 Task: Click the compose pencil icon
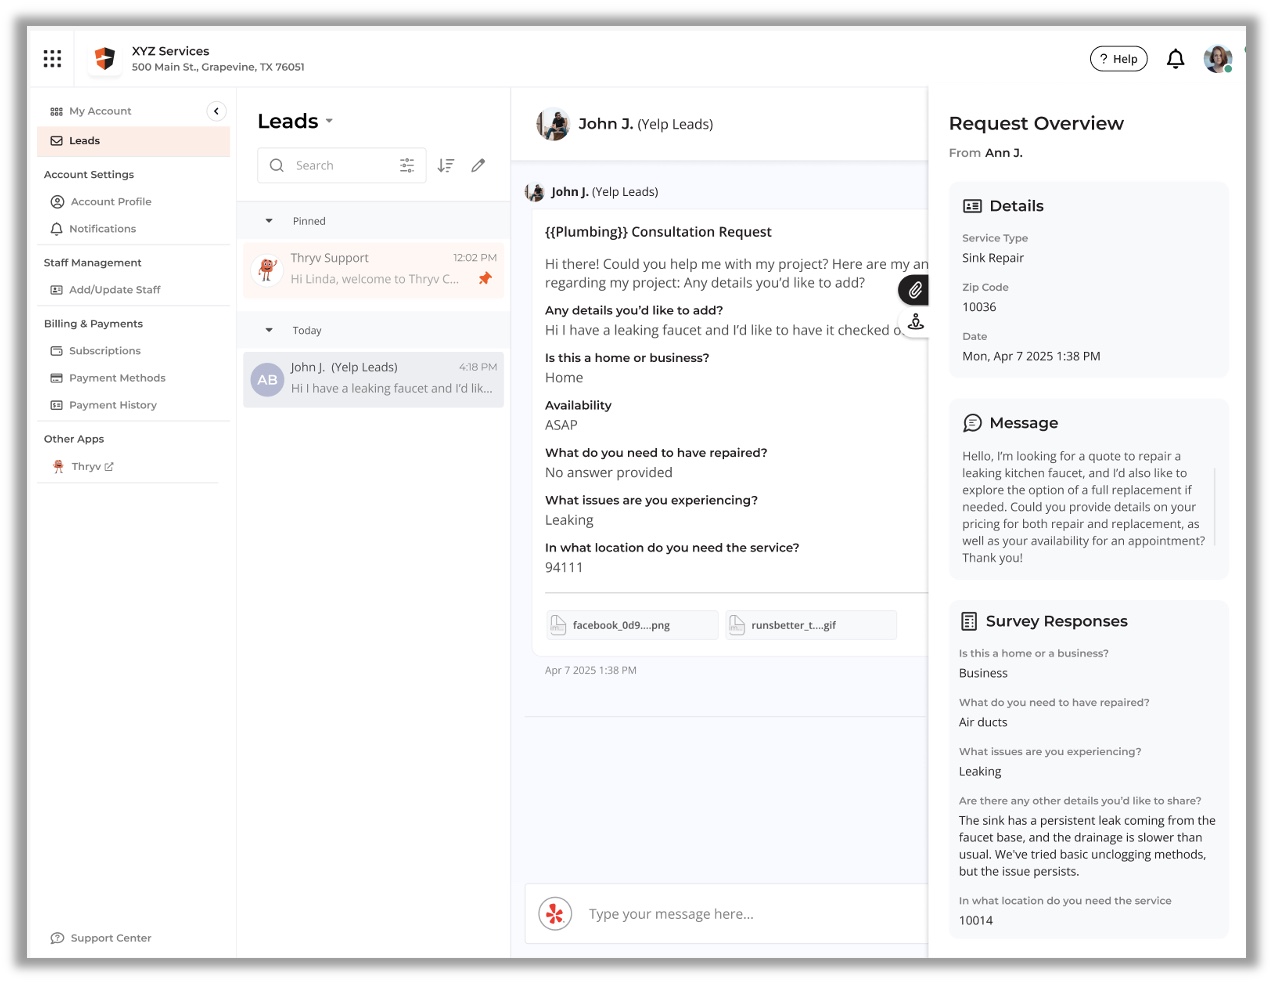point(478,166)
